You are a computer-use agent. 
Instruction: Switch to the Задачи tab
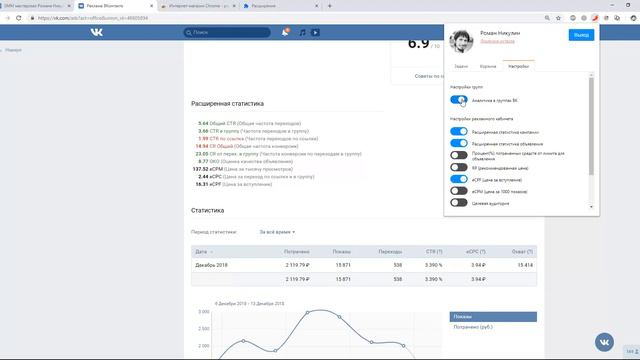[461, 66]
